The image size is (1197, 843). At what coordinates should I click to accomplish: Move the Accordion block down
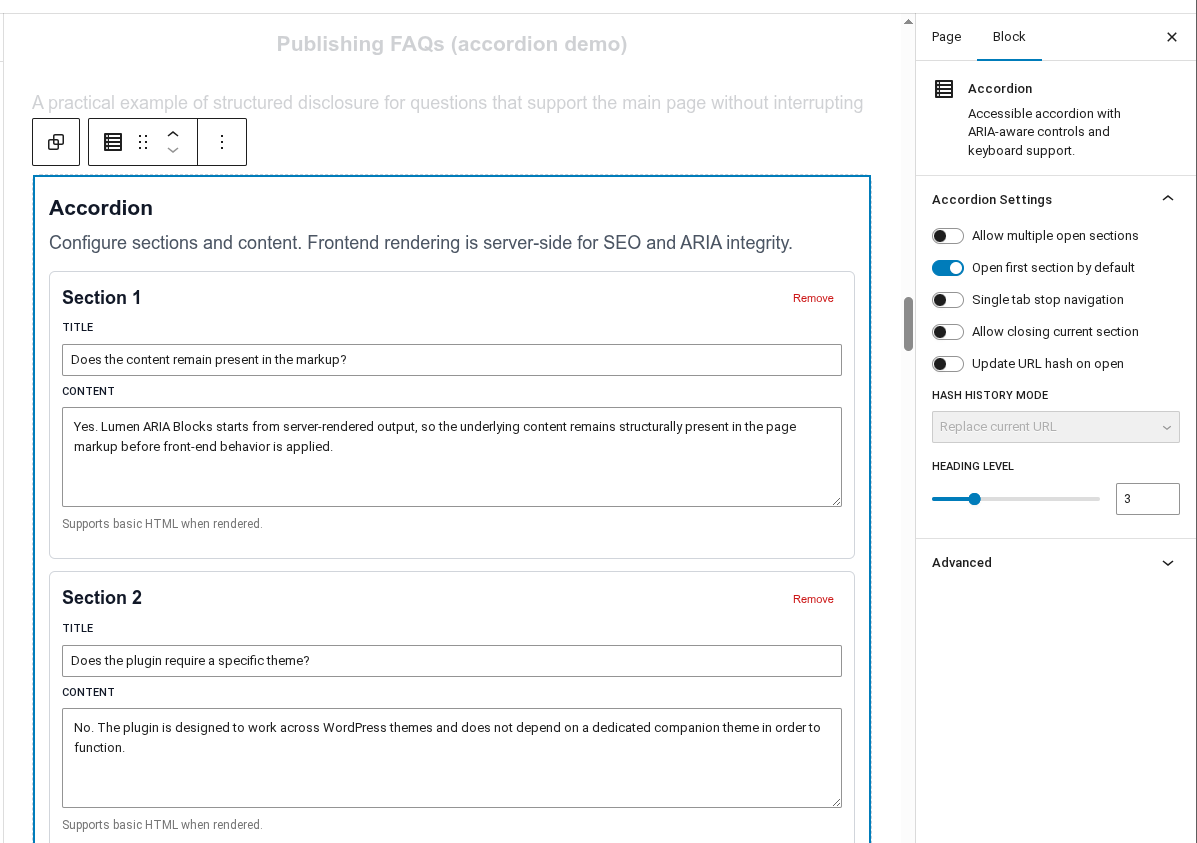click(x=172, y=150)
